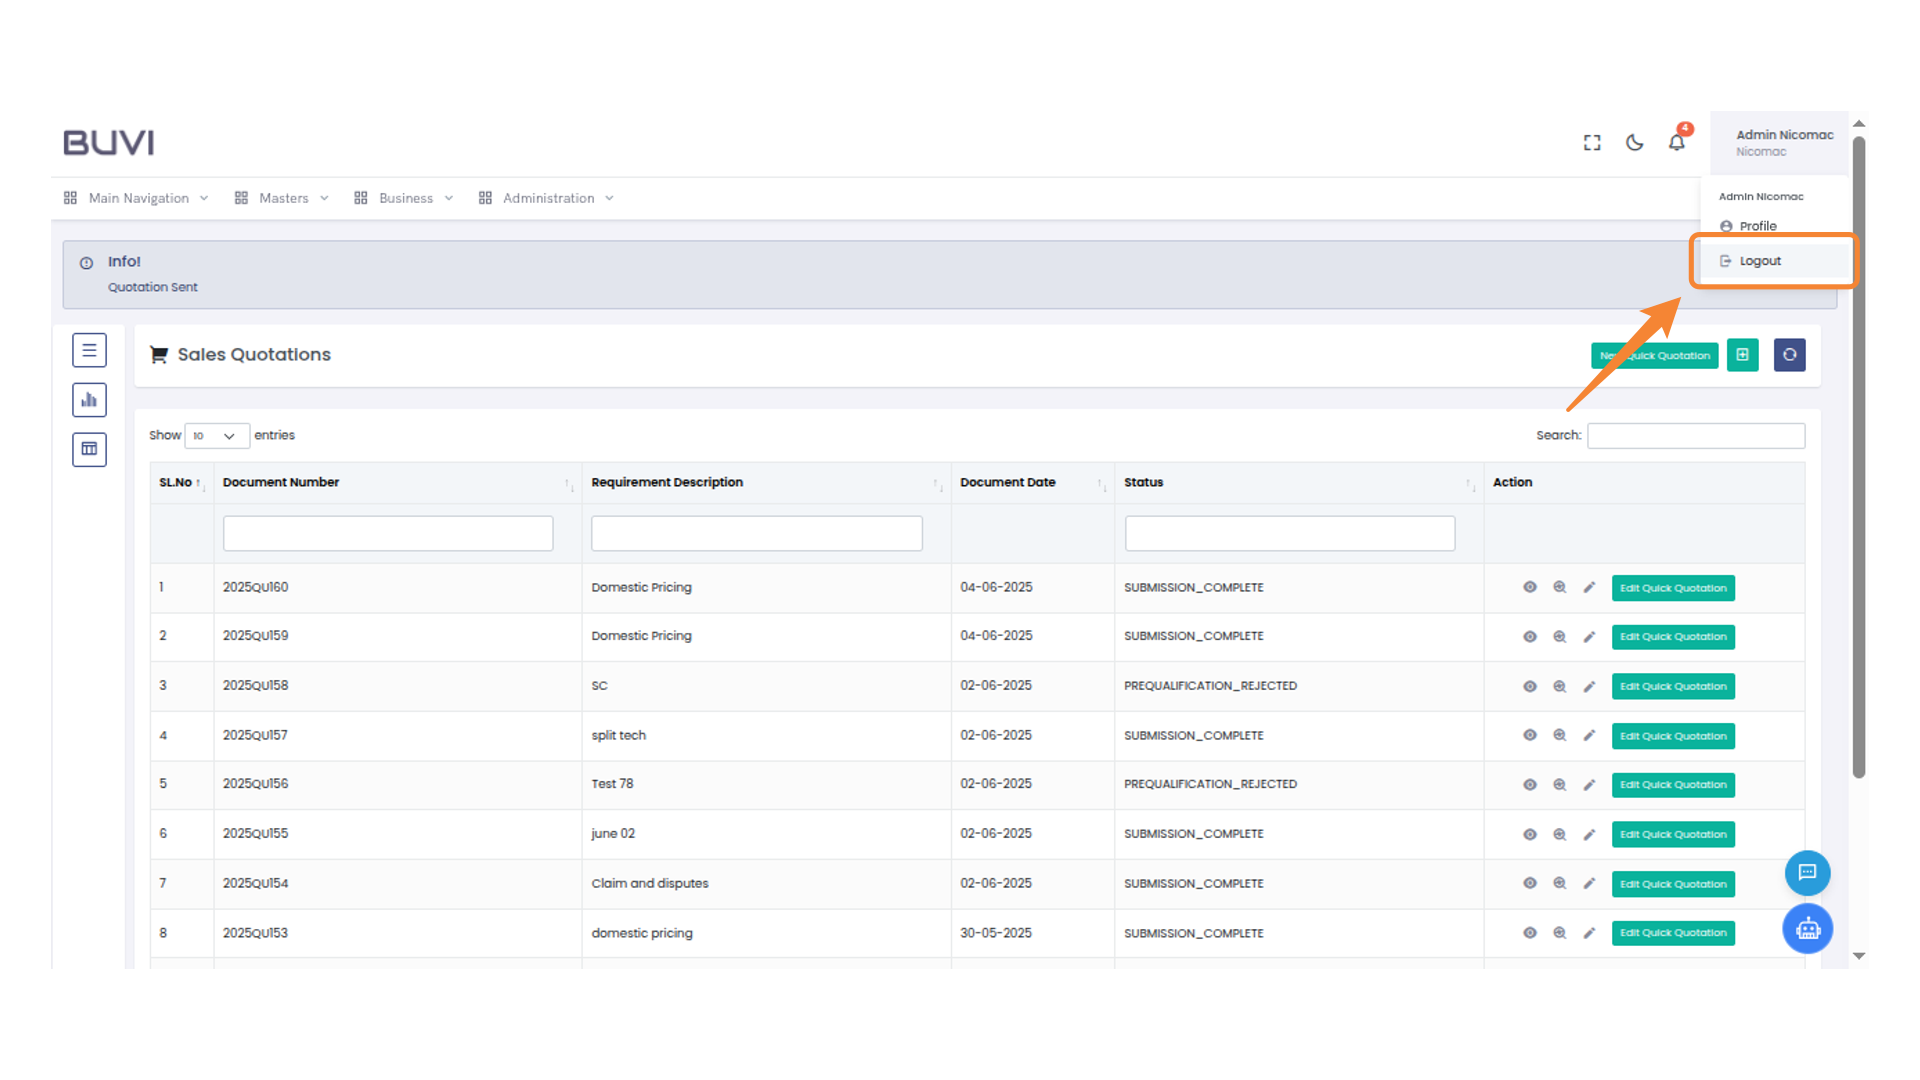Open the chatbot robot floating button

tap(1807, 929)
